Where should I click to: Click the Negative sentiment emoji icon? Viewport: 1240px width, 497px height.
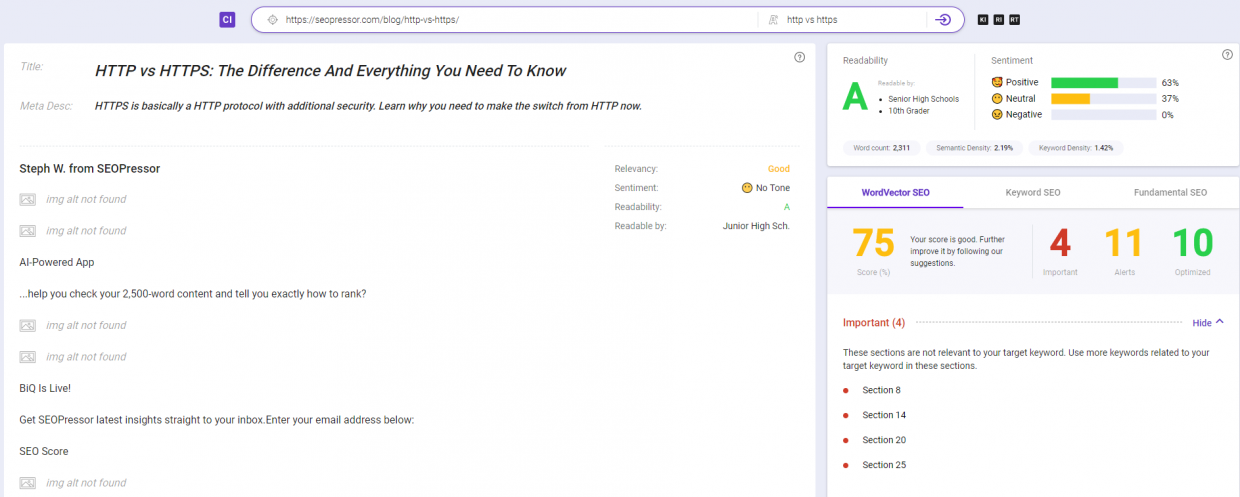[996, 115]
